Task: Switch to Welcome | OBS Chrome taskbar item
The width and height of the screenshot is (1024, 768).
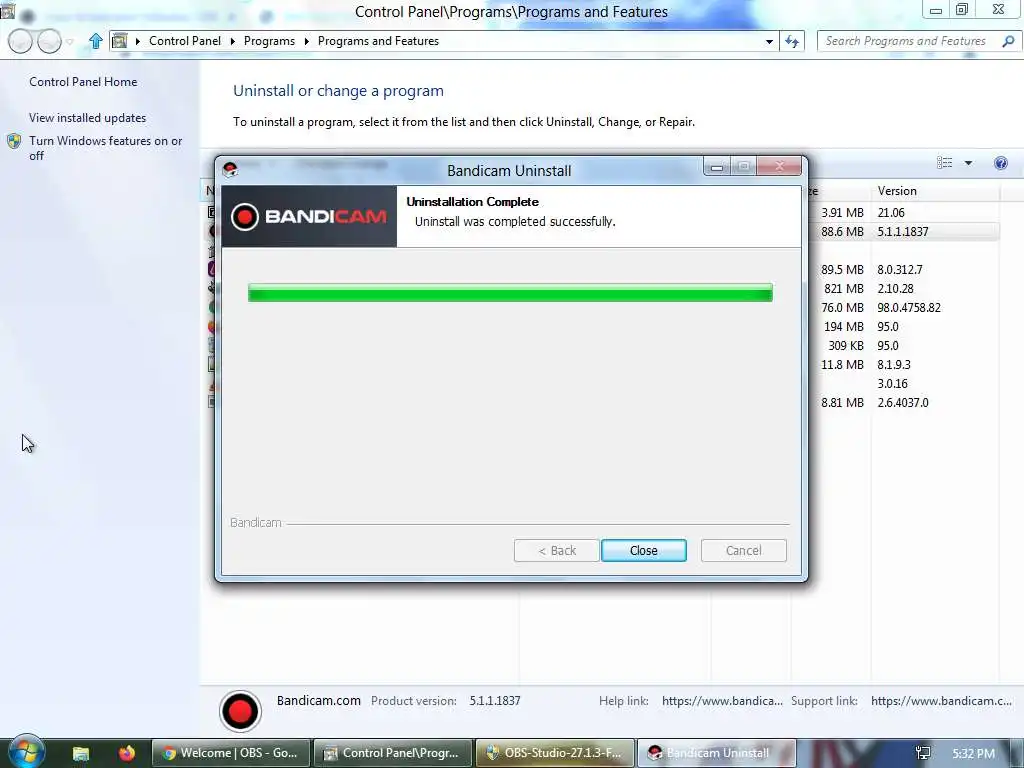Action: tap(231, 753)
